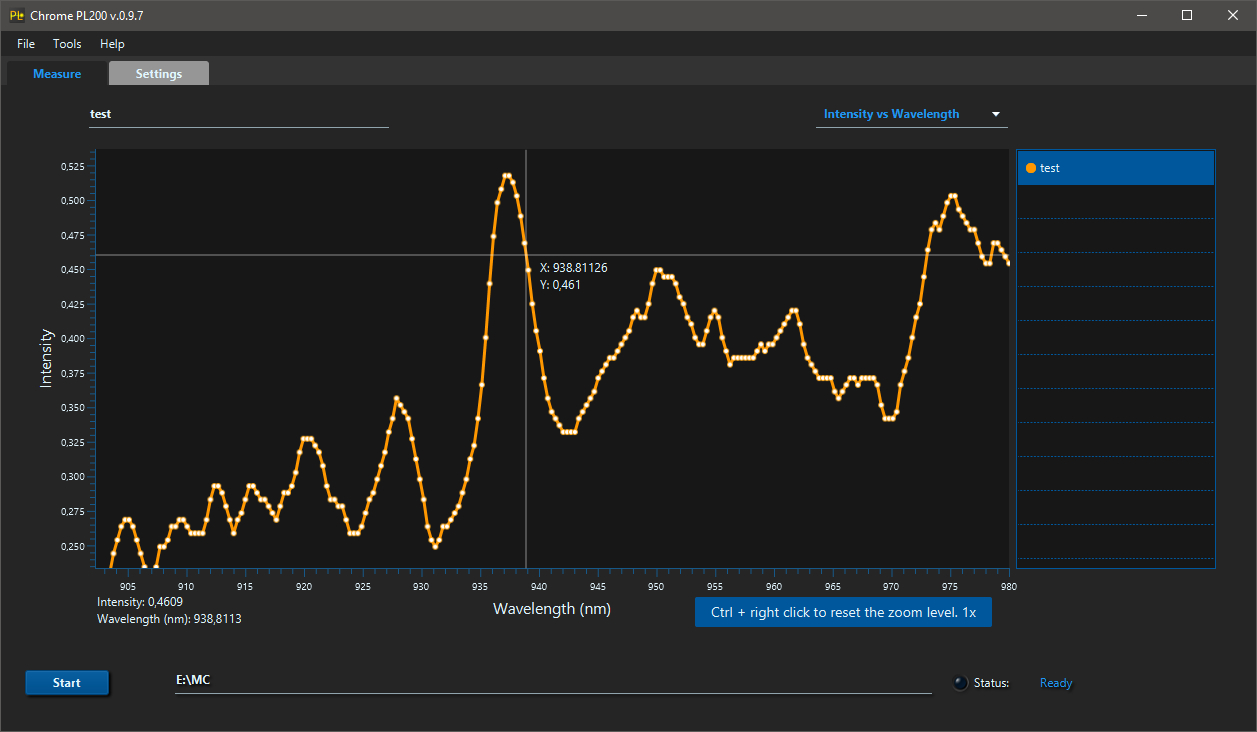Click the 'Status:' label
1257x732 pixels.
991,683
